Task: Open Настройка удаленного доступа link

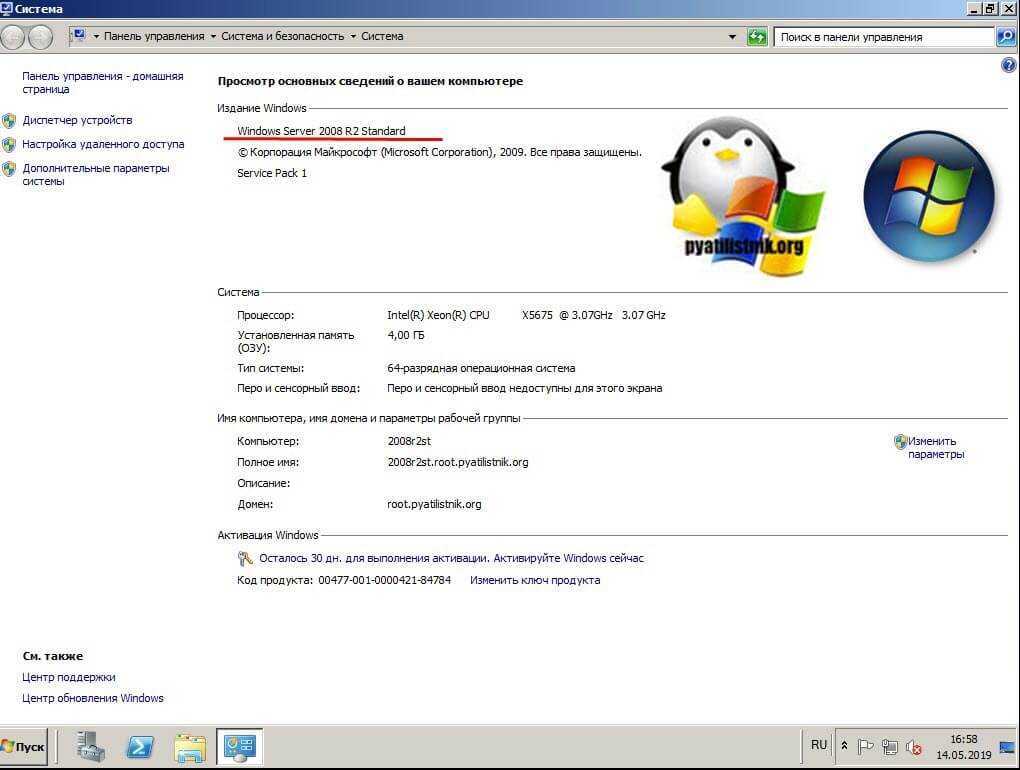Action: 103,144
